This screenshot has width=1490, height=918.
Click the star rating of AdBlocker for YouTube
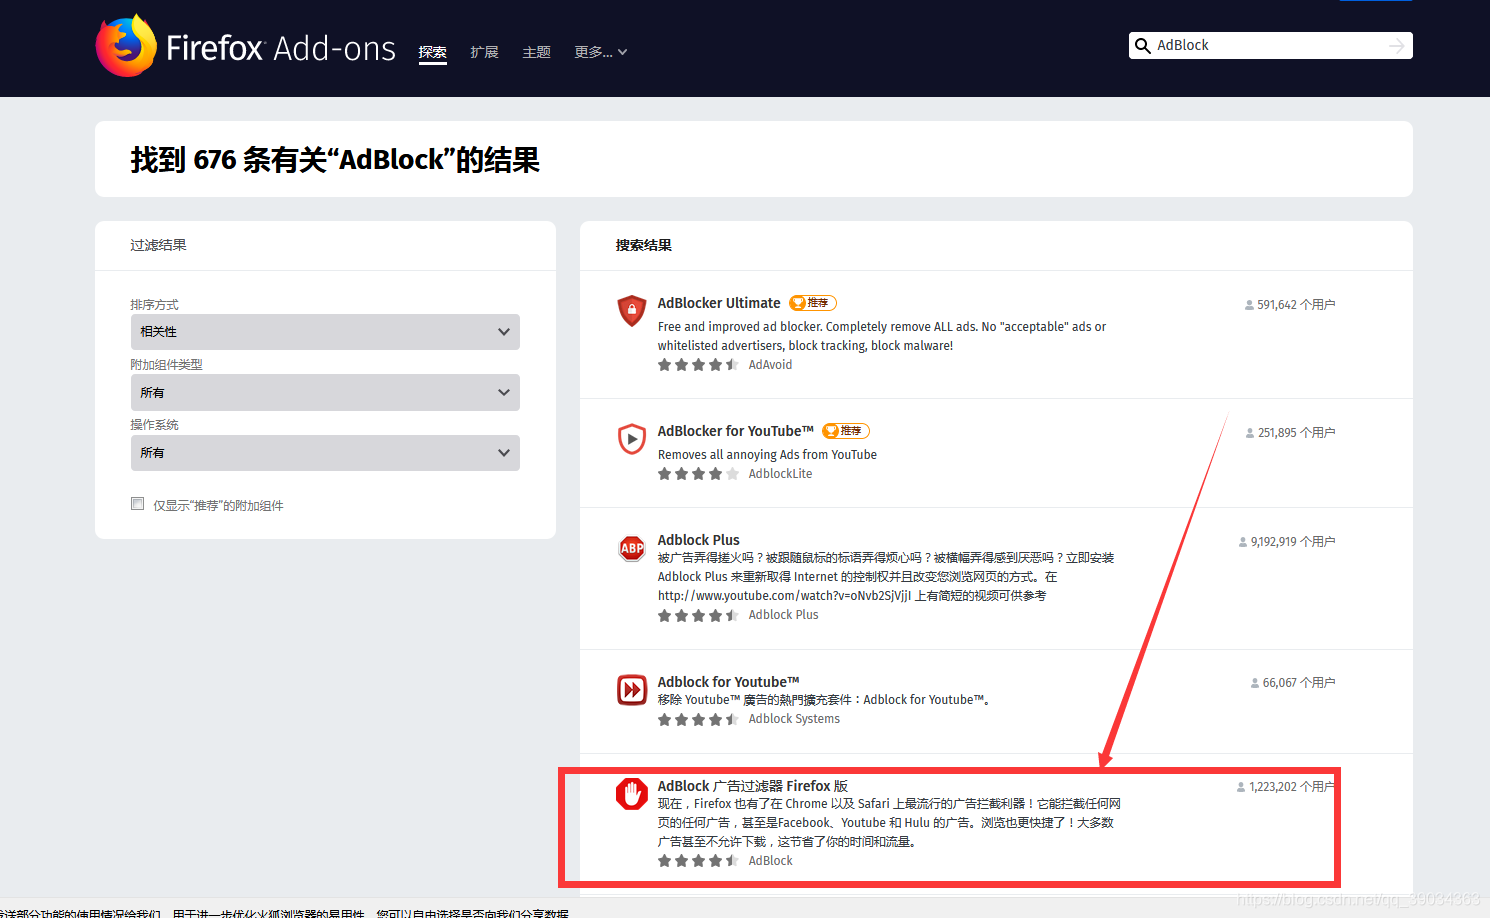[x=698, y=474]
